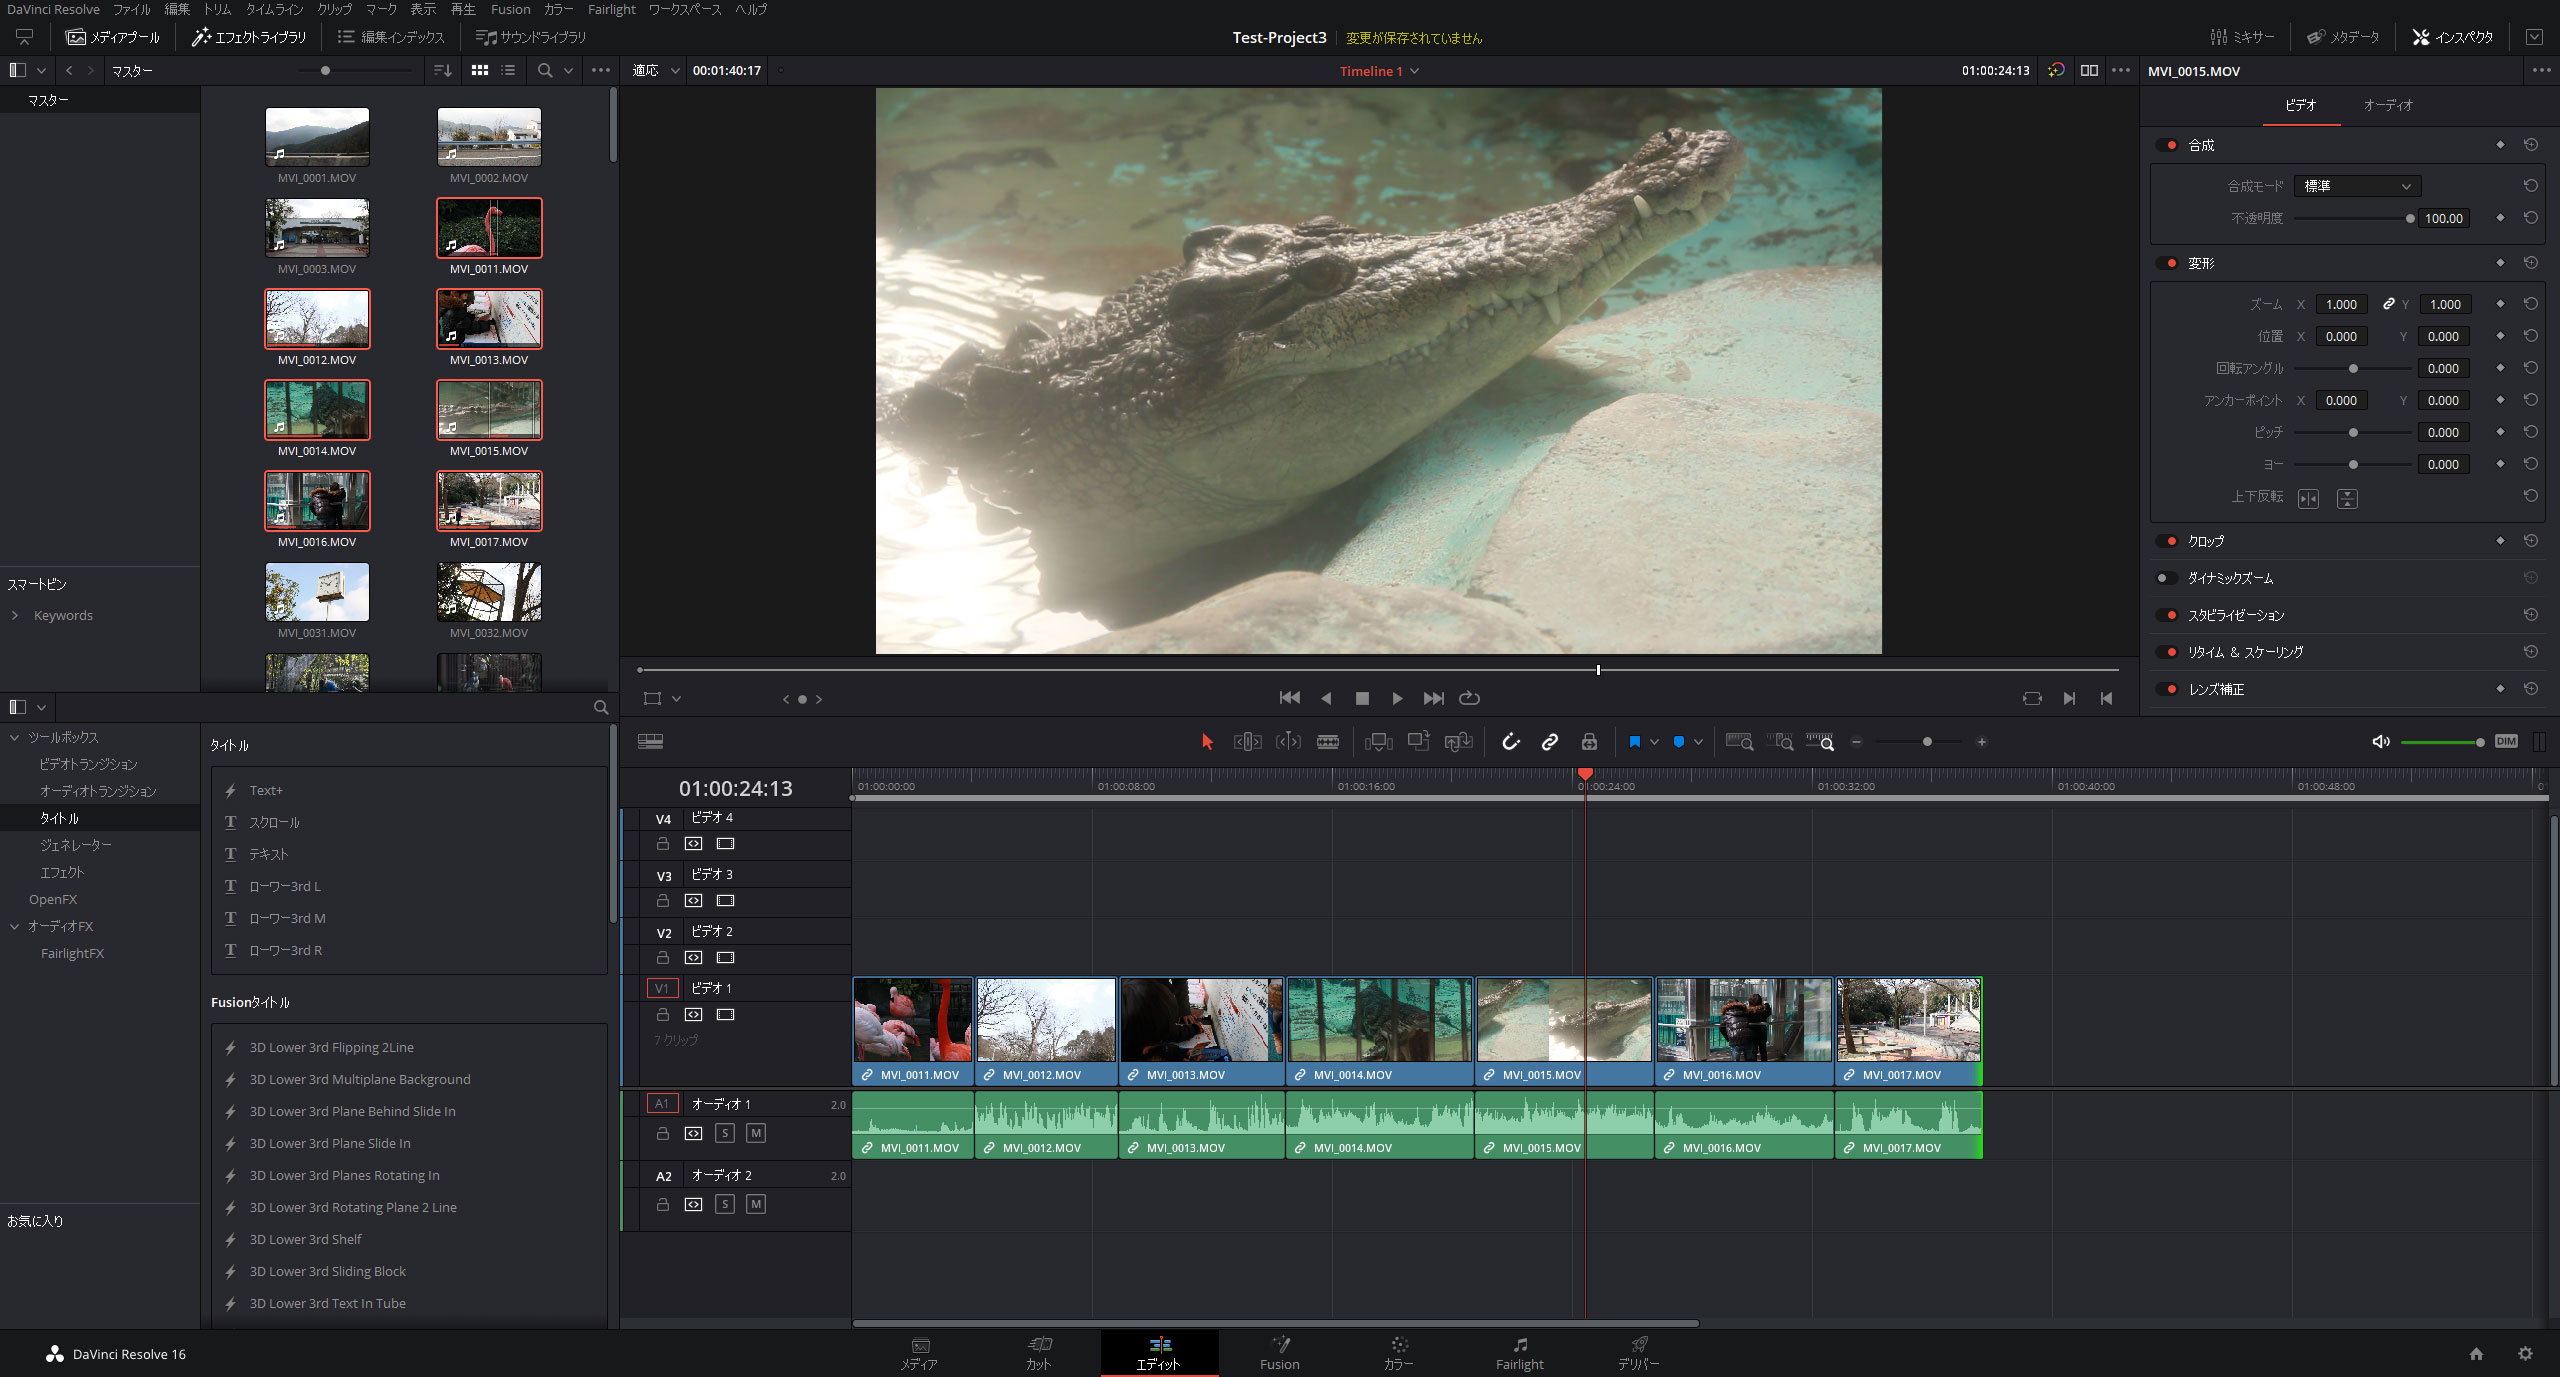Select MVI_0031.MOV clock thumbnail
Viewport: 2560px width, 1377px height.
coord(317,592)
